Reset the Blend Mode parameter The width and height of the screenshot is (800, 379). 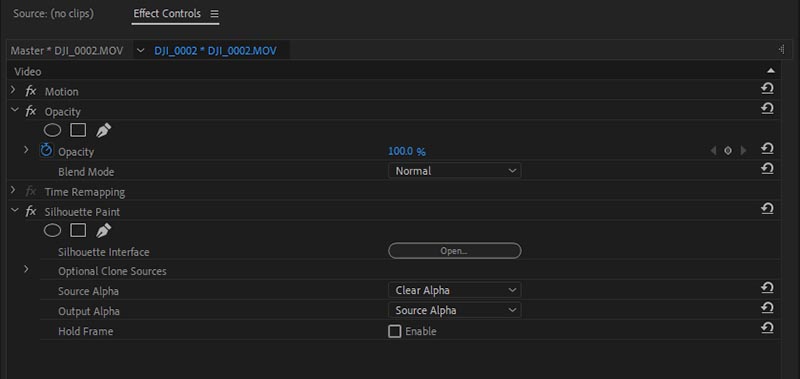tap(767, 169)
